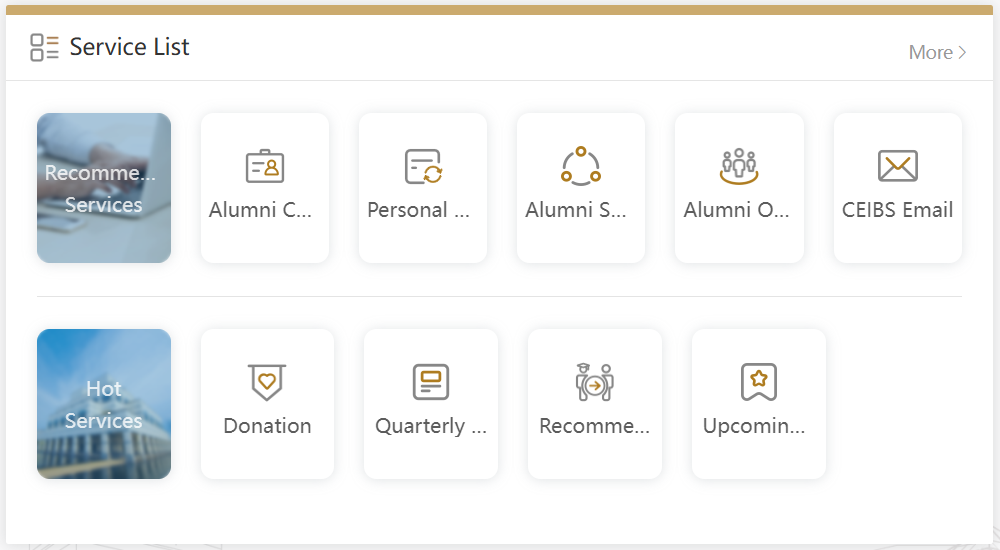Screen dimensions: 1000x550
Task: Open the CEIBS Email envelope icon
Action: point(898,166)
